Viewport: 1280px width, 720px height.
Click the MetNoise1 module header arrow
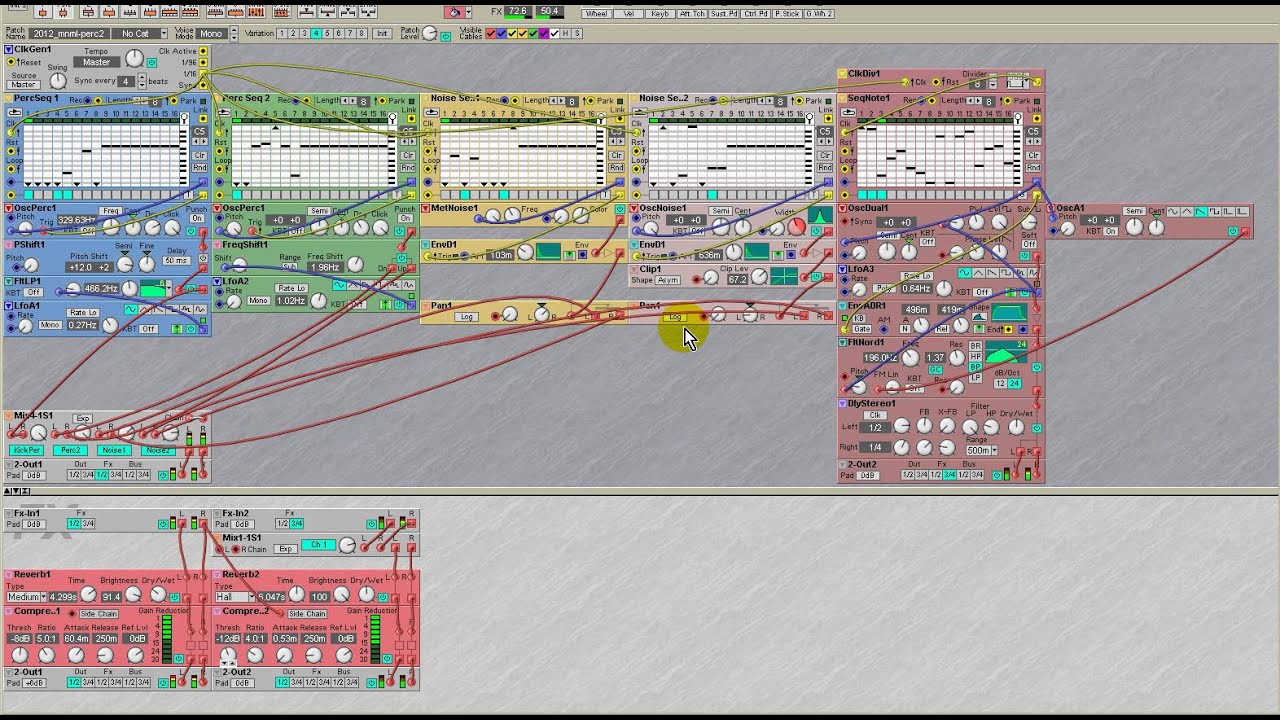(x=427, y=209)
